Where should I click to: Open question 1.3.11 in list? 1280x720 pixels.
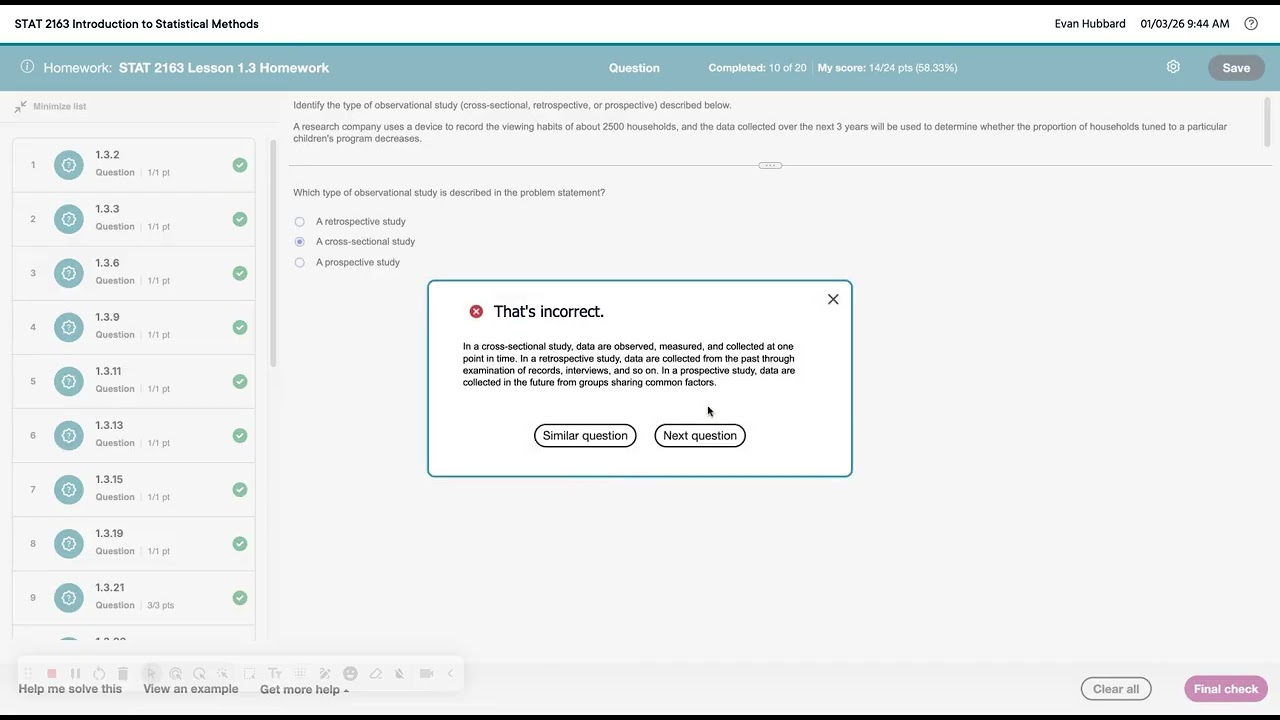[134, 381]
